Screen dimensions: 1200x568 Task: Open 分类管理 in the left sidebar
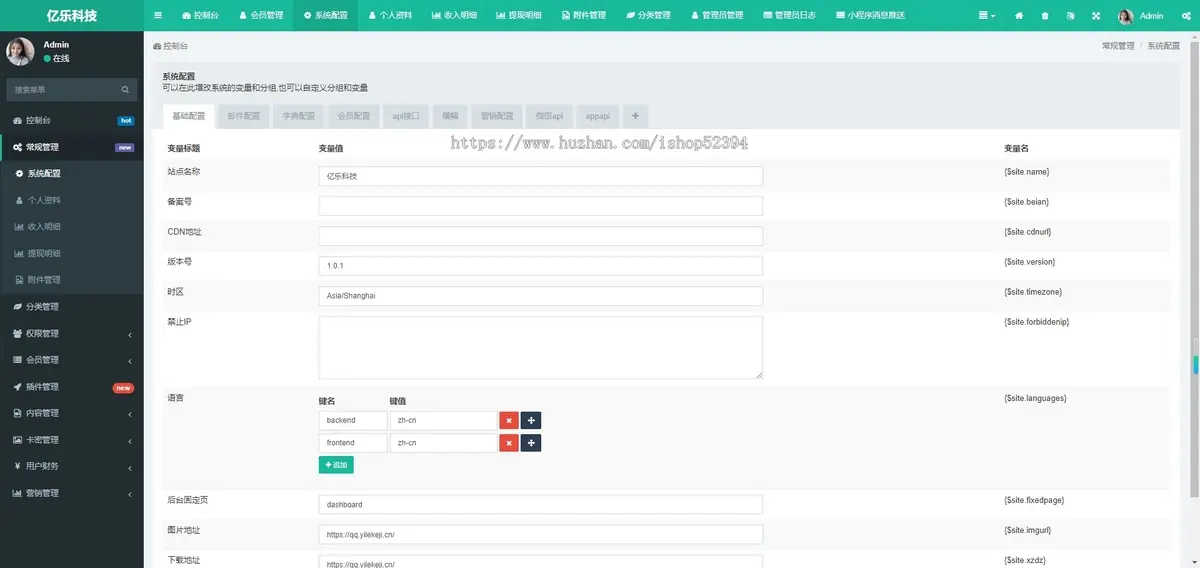(x=72, y=306)
